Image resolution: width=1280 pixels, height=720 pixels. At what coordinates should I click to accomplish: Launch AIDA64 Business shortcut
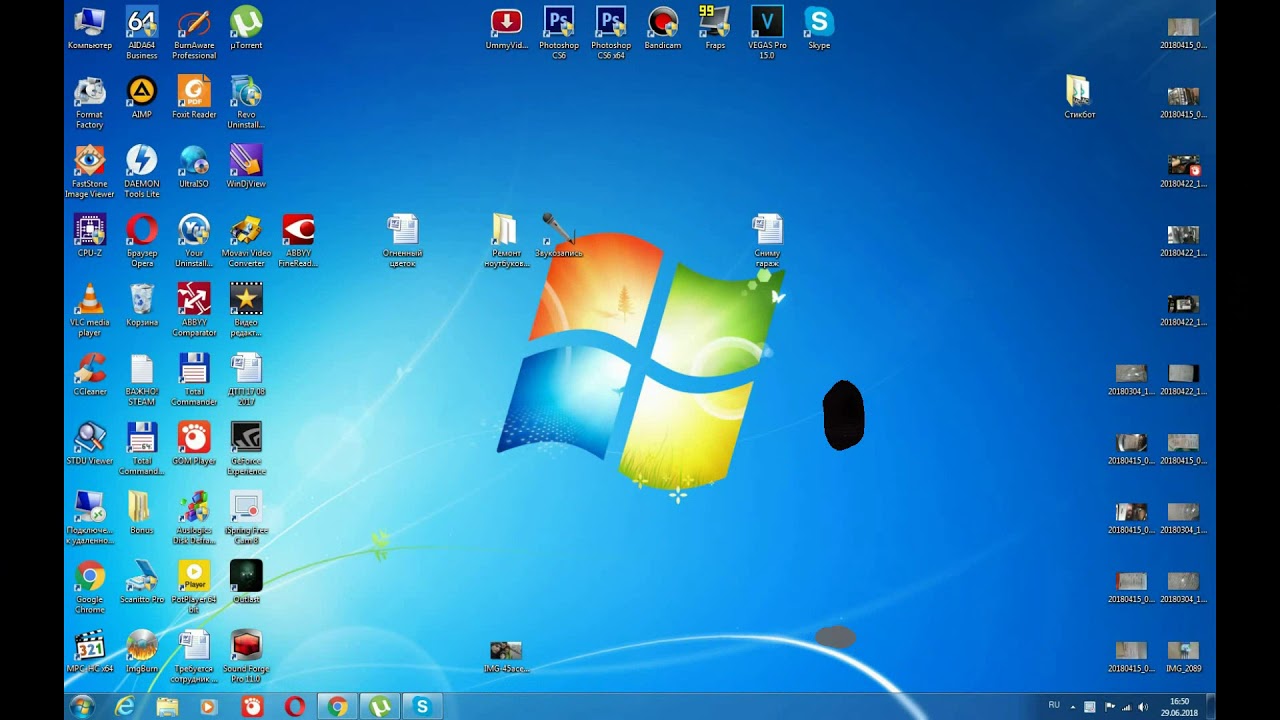point(142,33)
